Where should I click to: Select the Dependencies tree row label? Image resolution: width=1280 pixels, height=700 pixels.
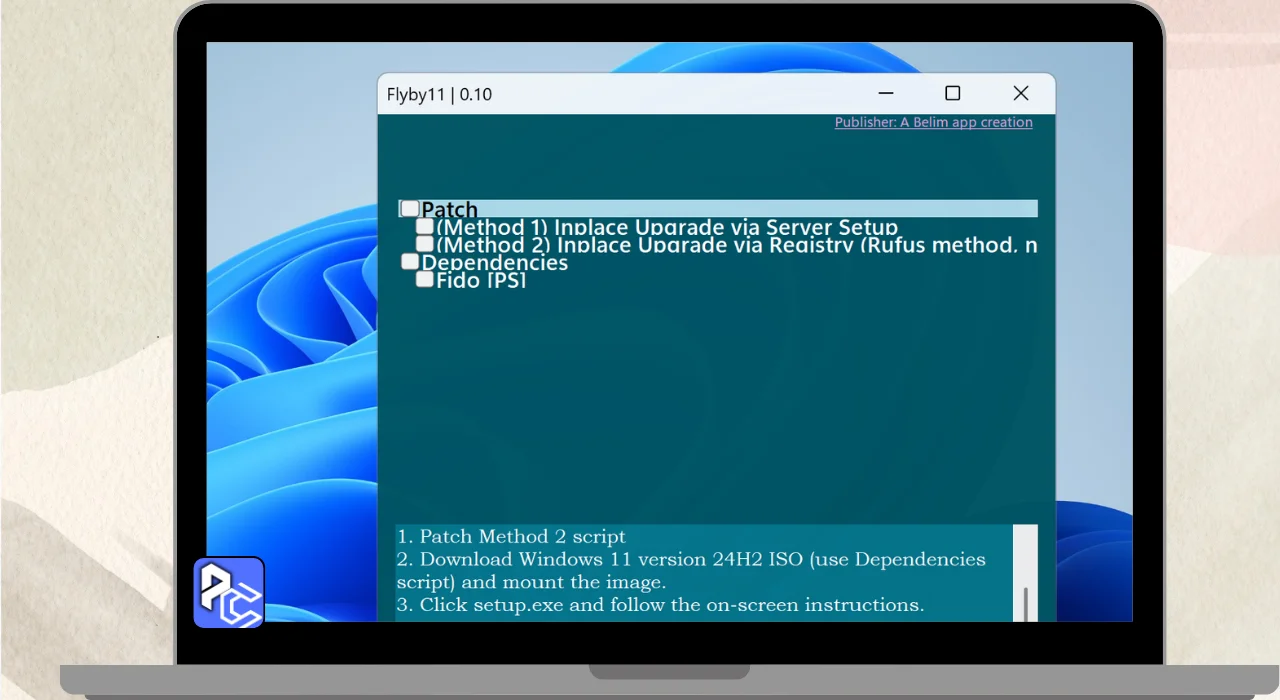(494, 263)
